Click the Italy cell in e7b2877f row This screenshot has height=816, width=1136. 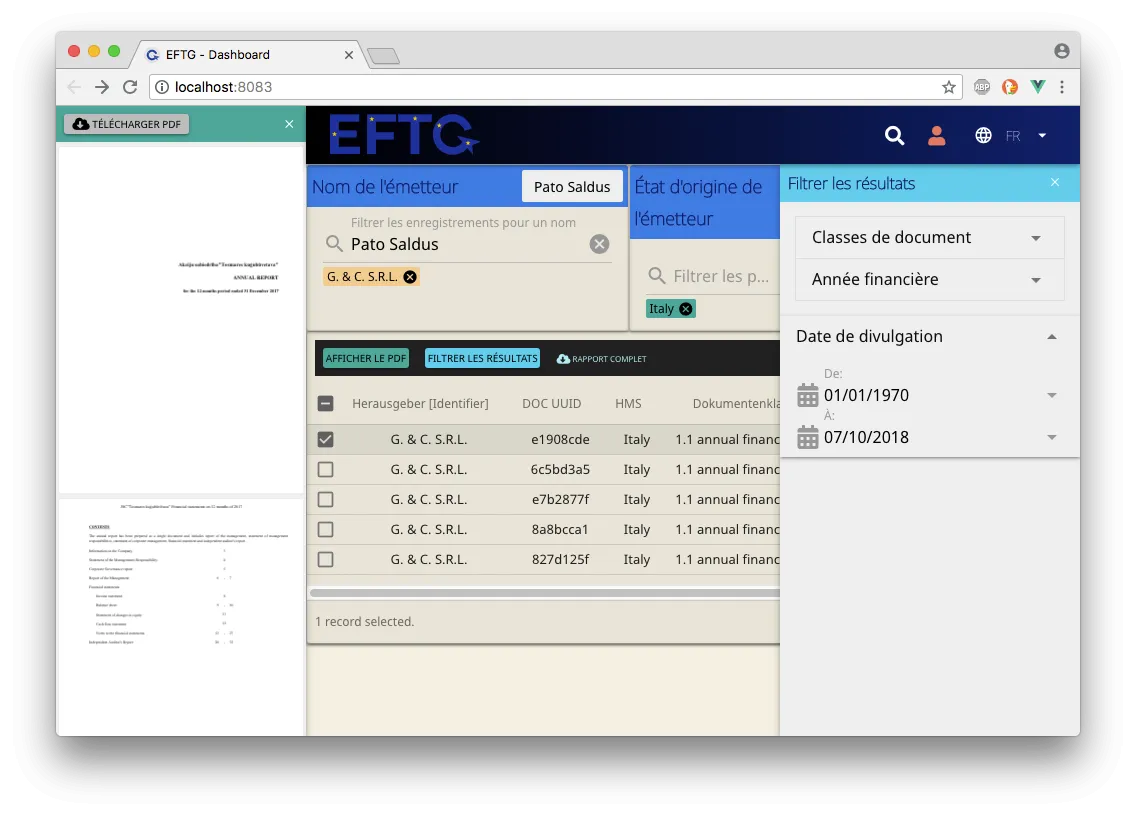[636, 499]
